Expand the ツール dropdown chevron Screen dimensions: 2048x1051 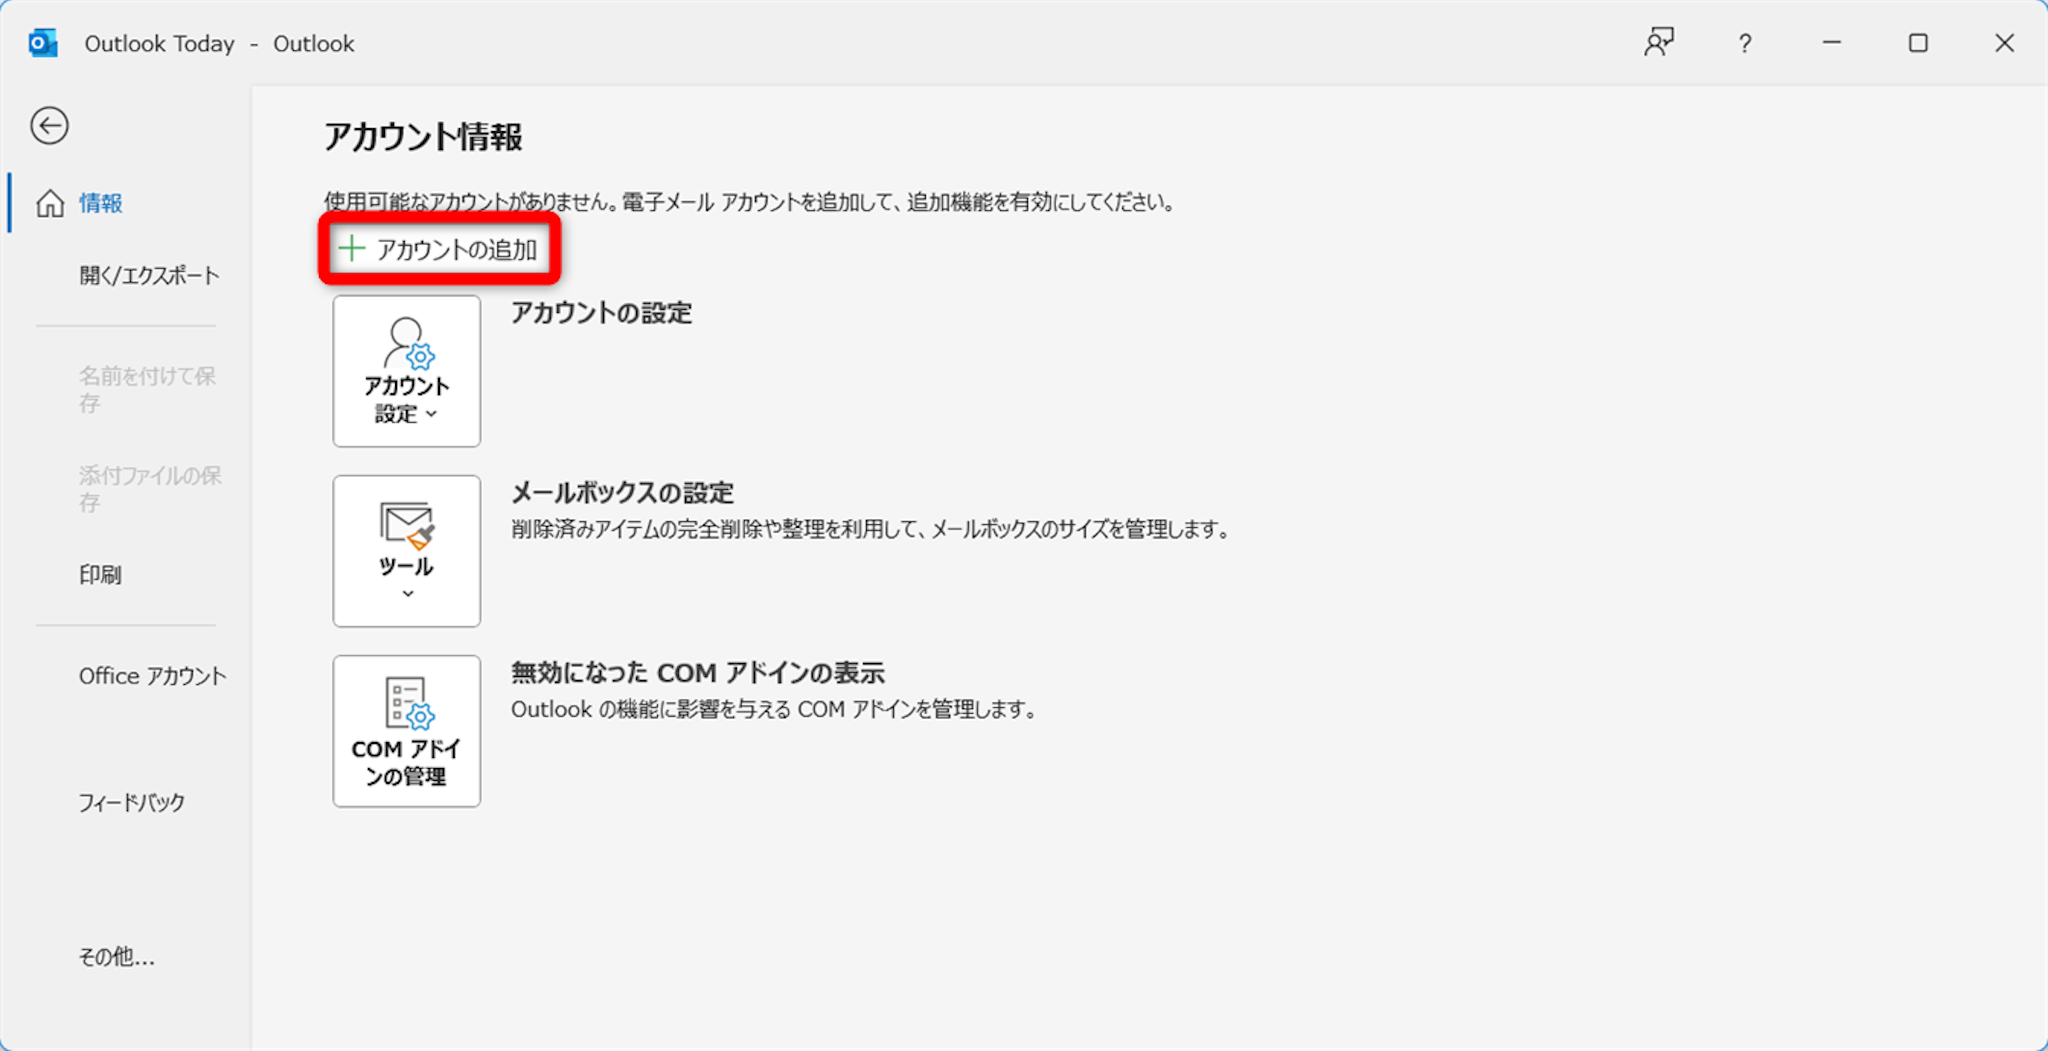(407, 594)
